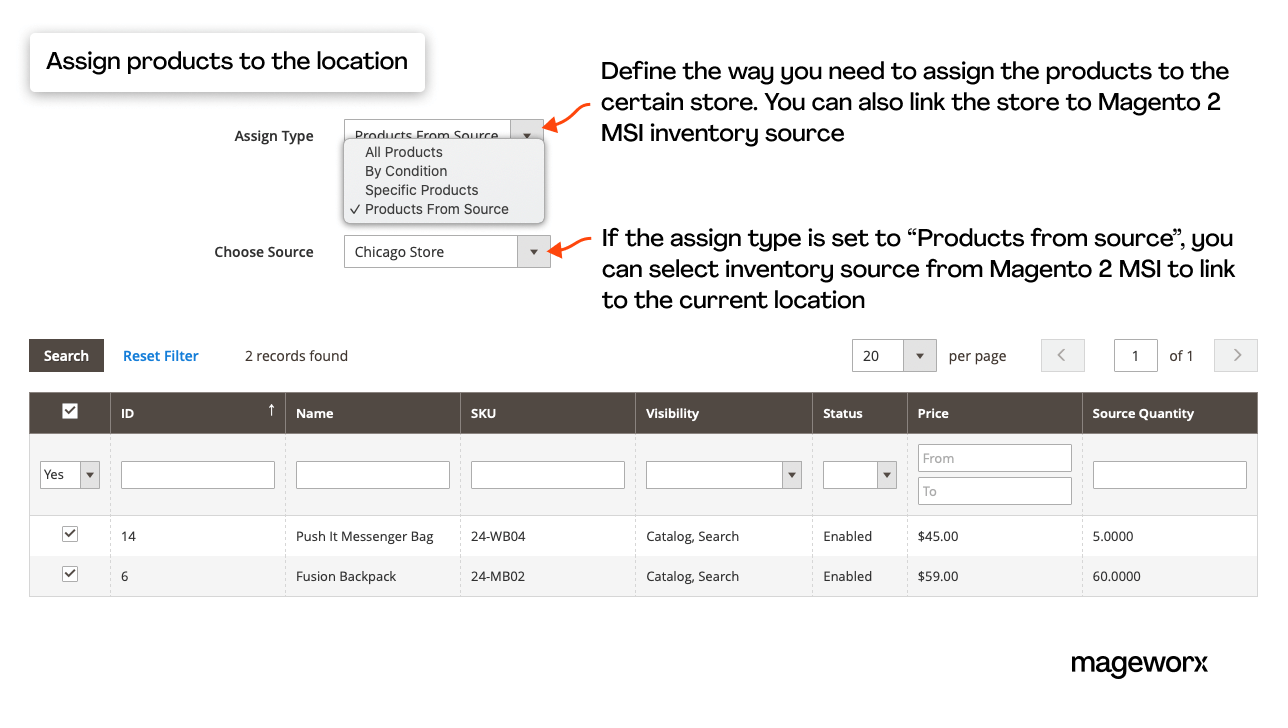Screen dimensions: 1288x728
Task: Click the Search button
Action: click(66, 356)
